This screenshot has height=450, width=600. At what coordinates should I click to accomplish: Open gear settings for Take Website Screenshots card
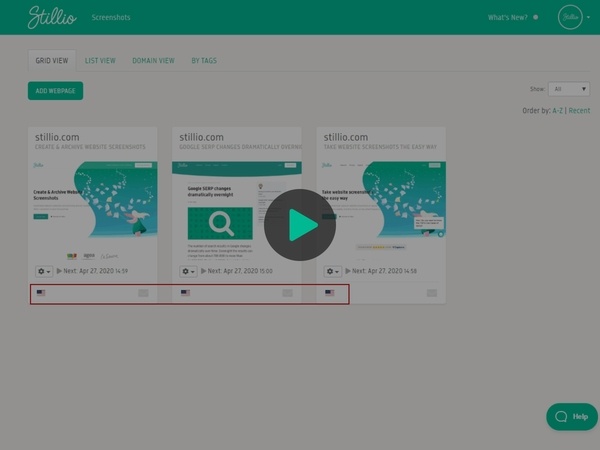point(333,271)
